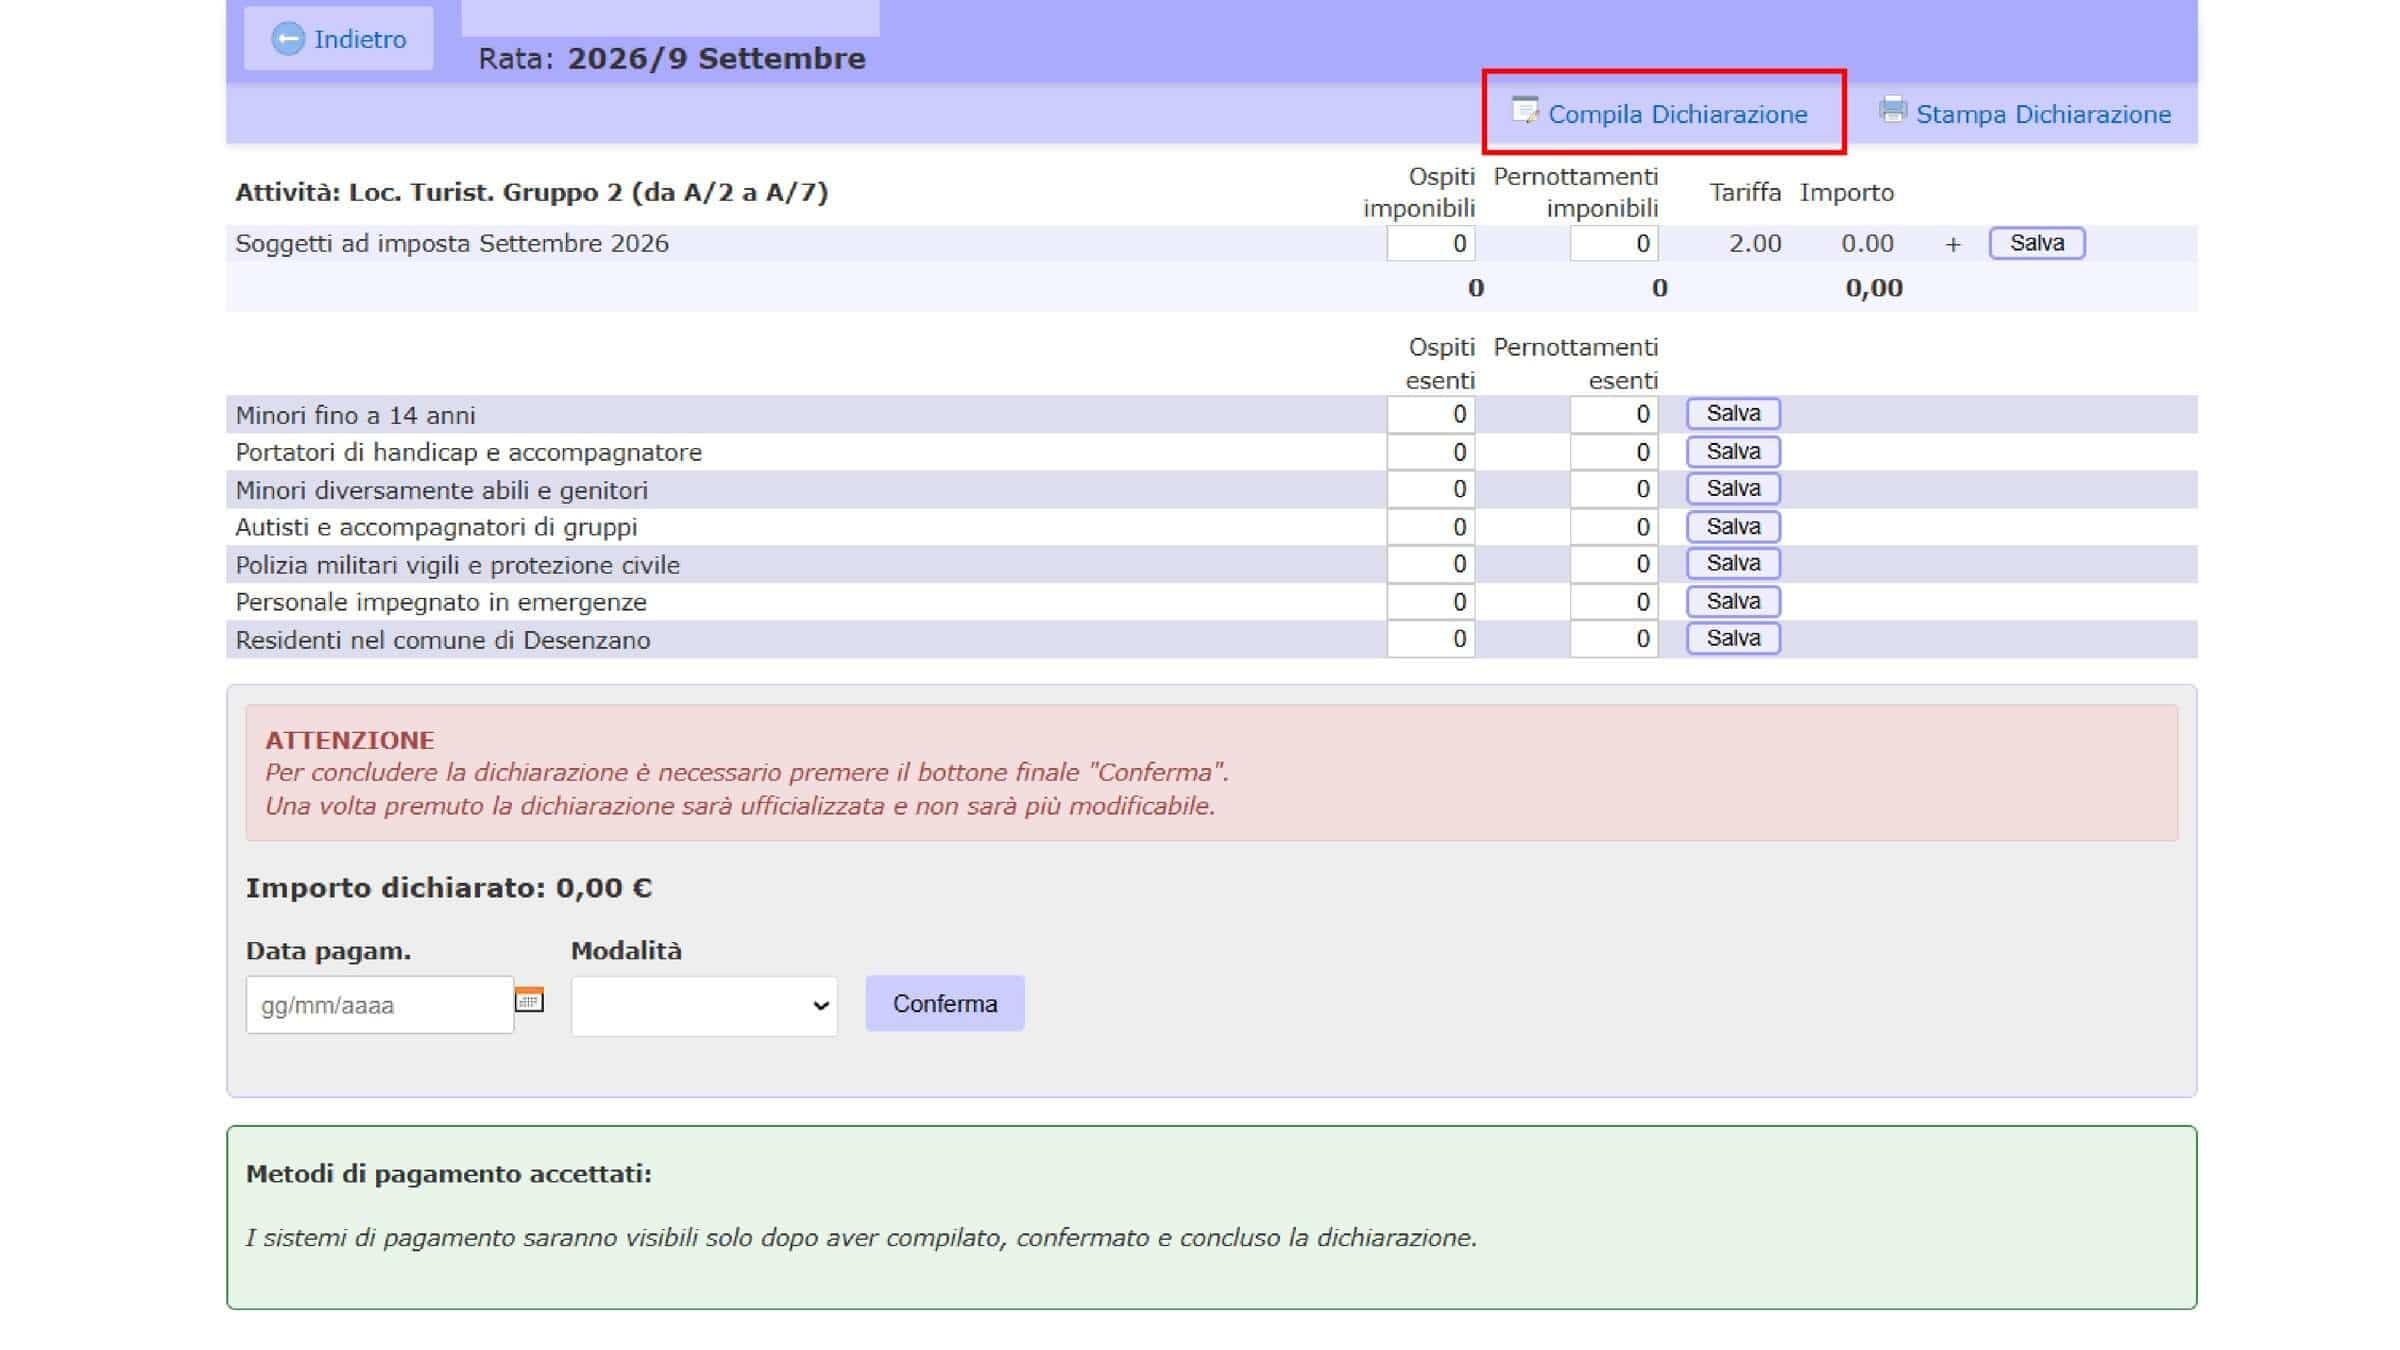Click the Indietro back arrow icon
The width and height of the screenshot is (2400, 1350).
(x=288, y=39)
